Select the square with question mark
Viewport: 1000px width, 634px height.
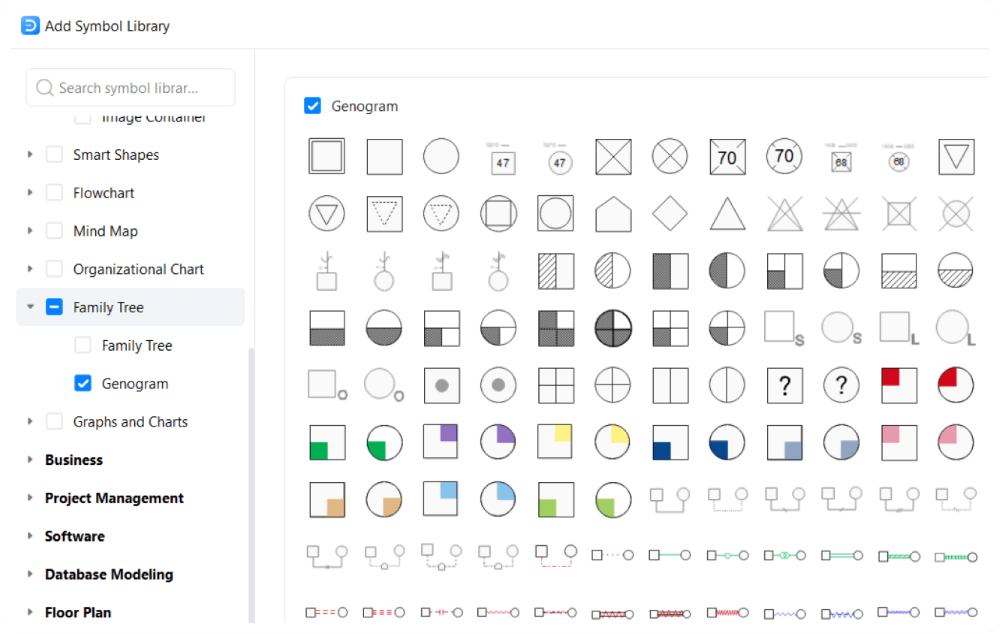tap(784, 385)
